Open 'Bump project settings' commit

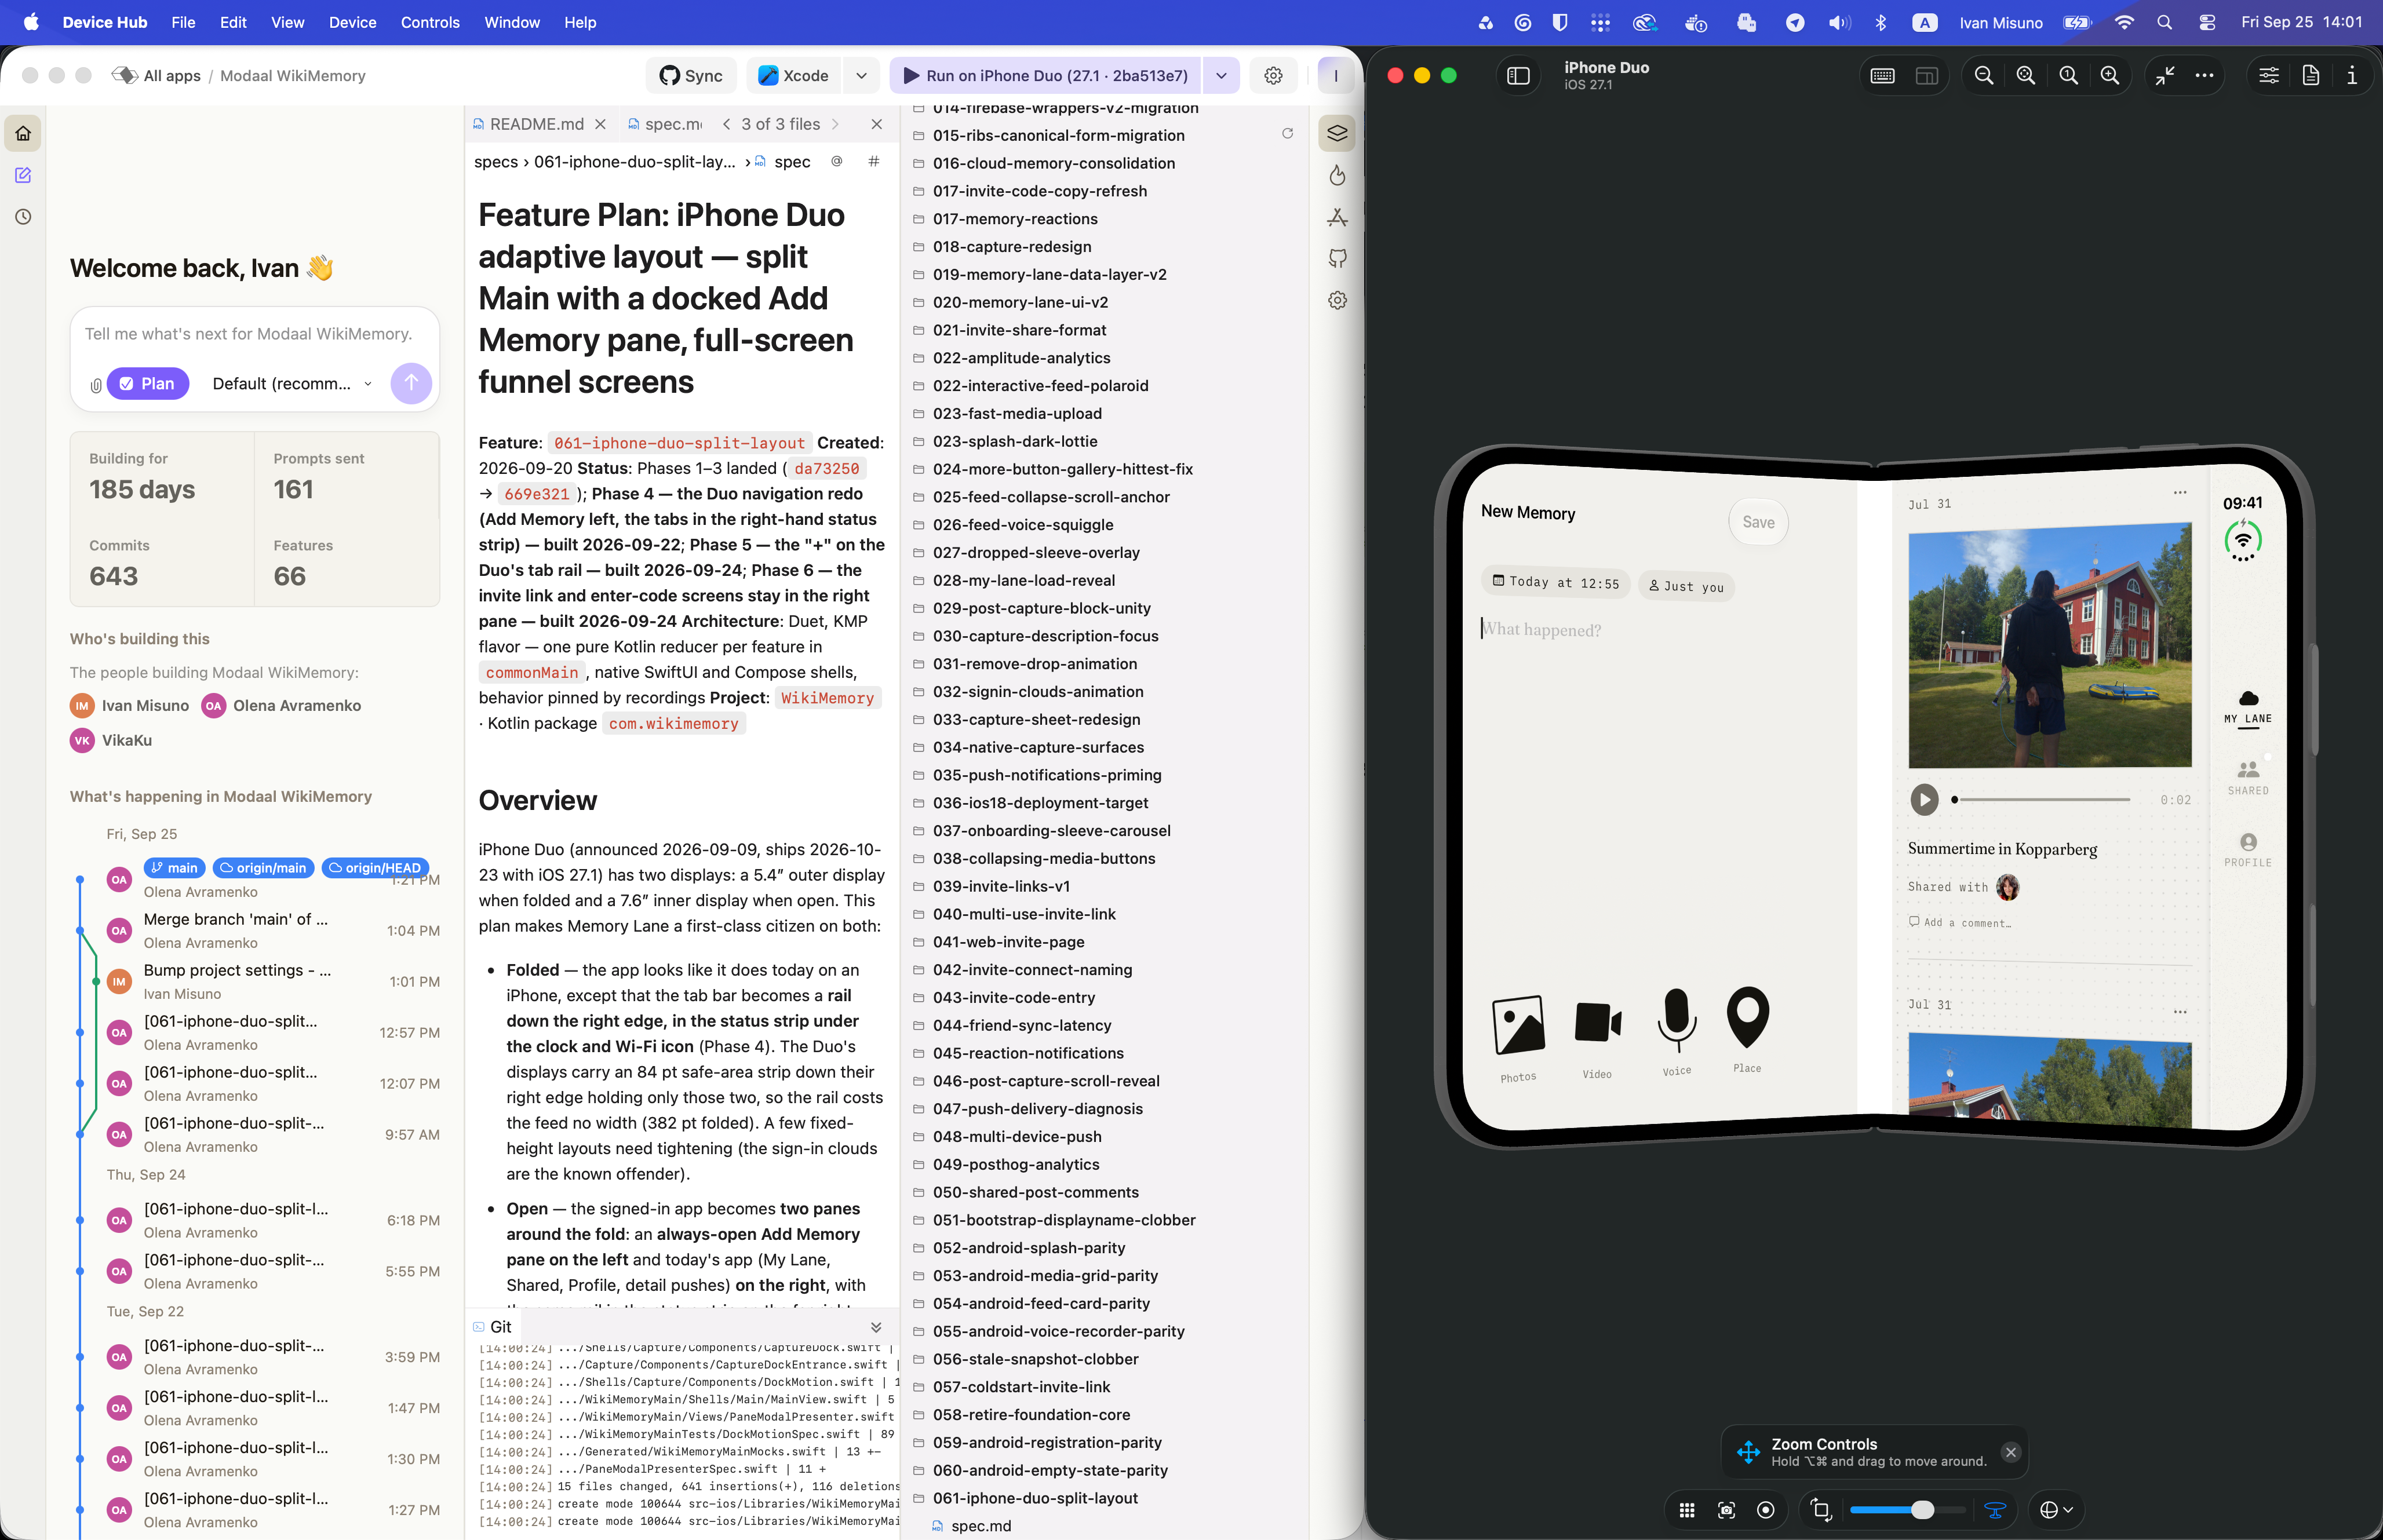tap(237, 970)
